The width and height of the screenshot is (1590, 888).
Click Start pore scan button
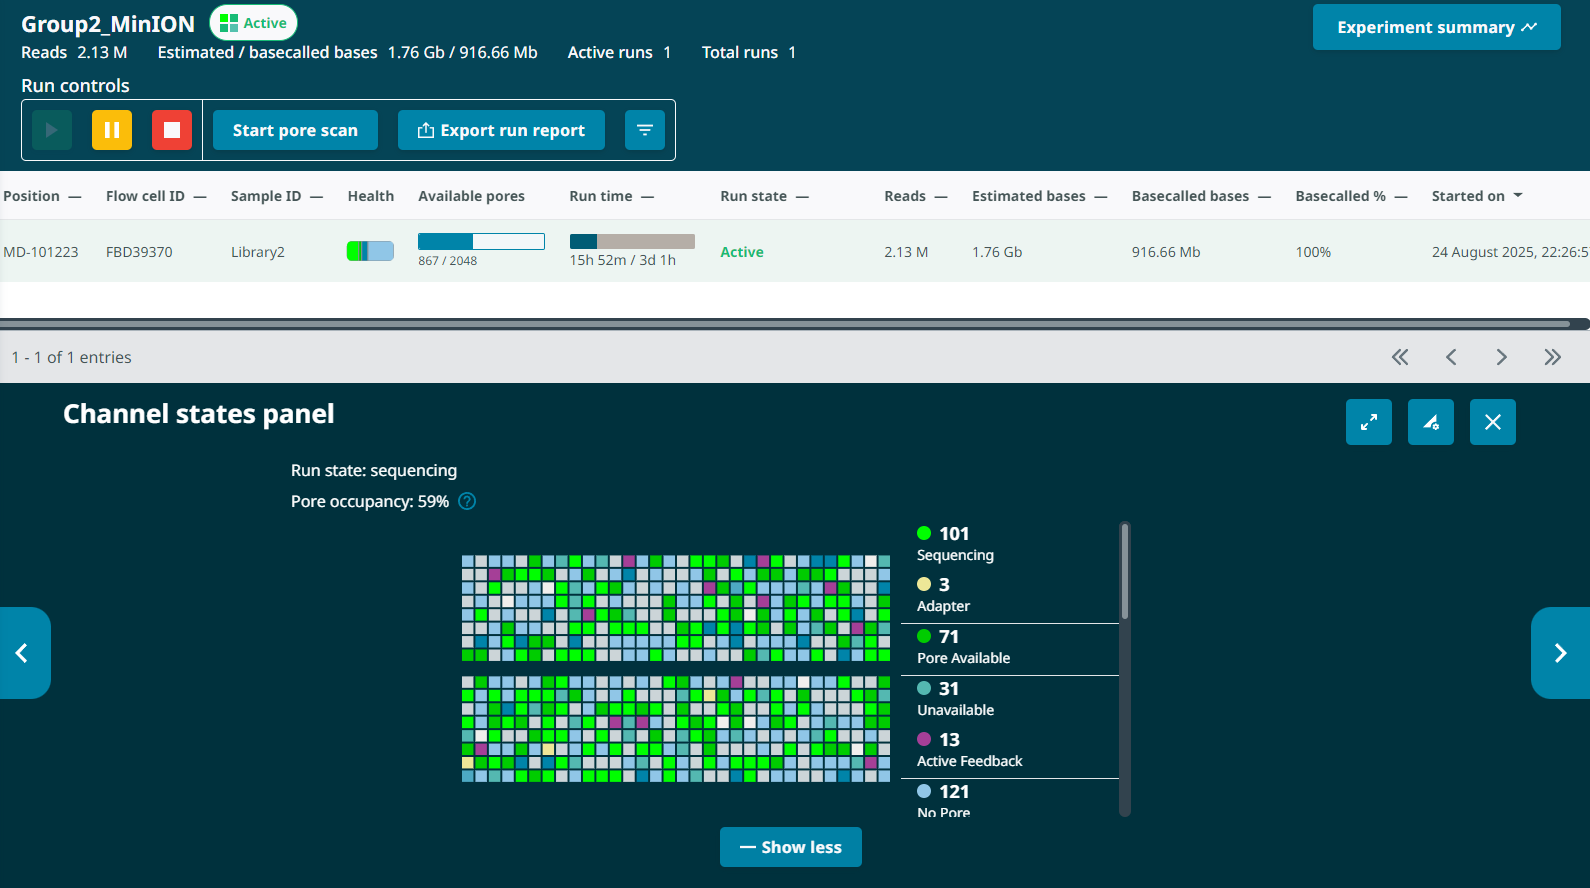[x=295, y=130]
